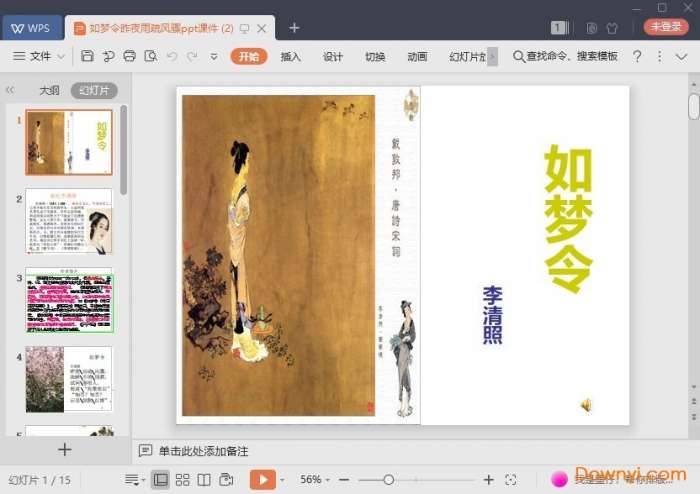Click the scroll up arrow of the editor scrollbar
The width and height of the screenshot is (700, 494).
coord(693,84)
